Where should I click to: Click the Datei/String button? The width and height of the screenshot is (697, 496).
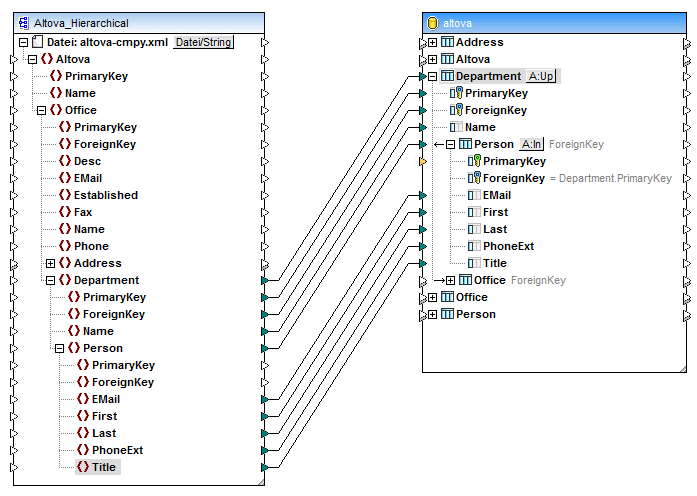click(x=204, y=42)
